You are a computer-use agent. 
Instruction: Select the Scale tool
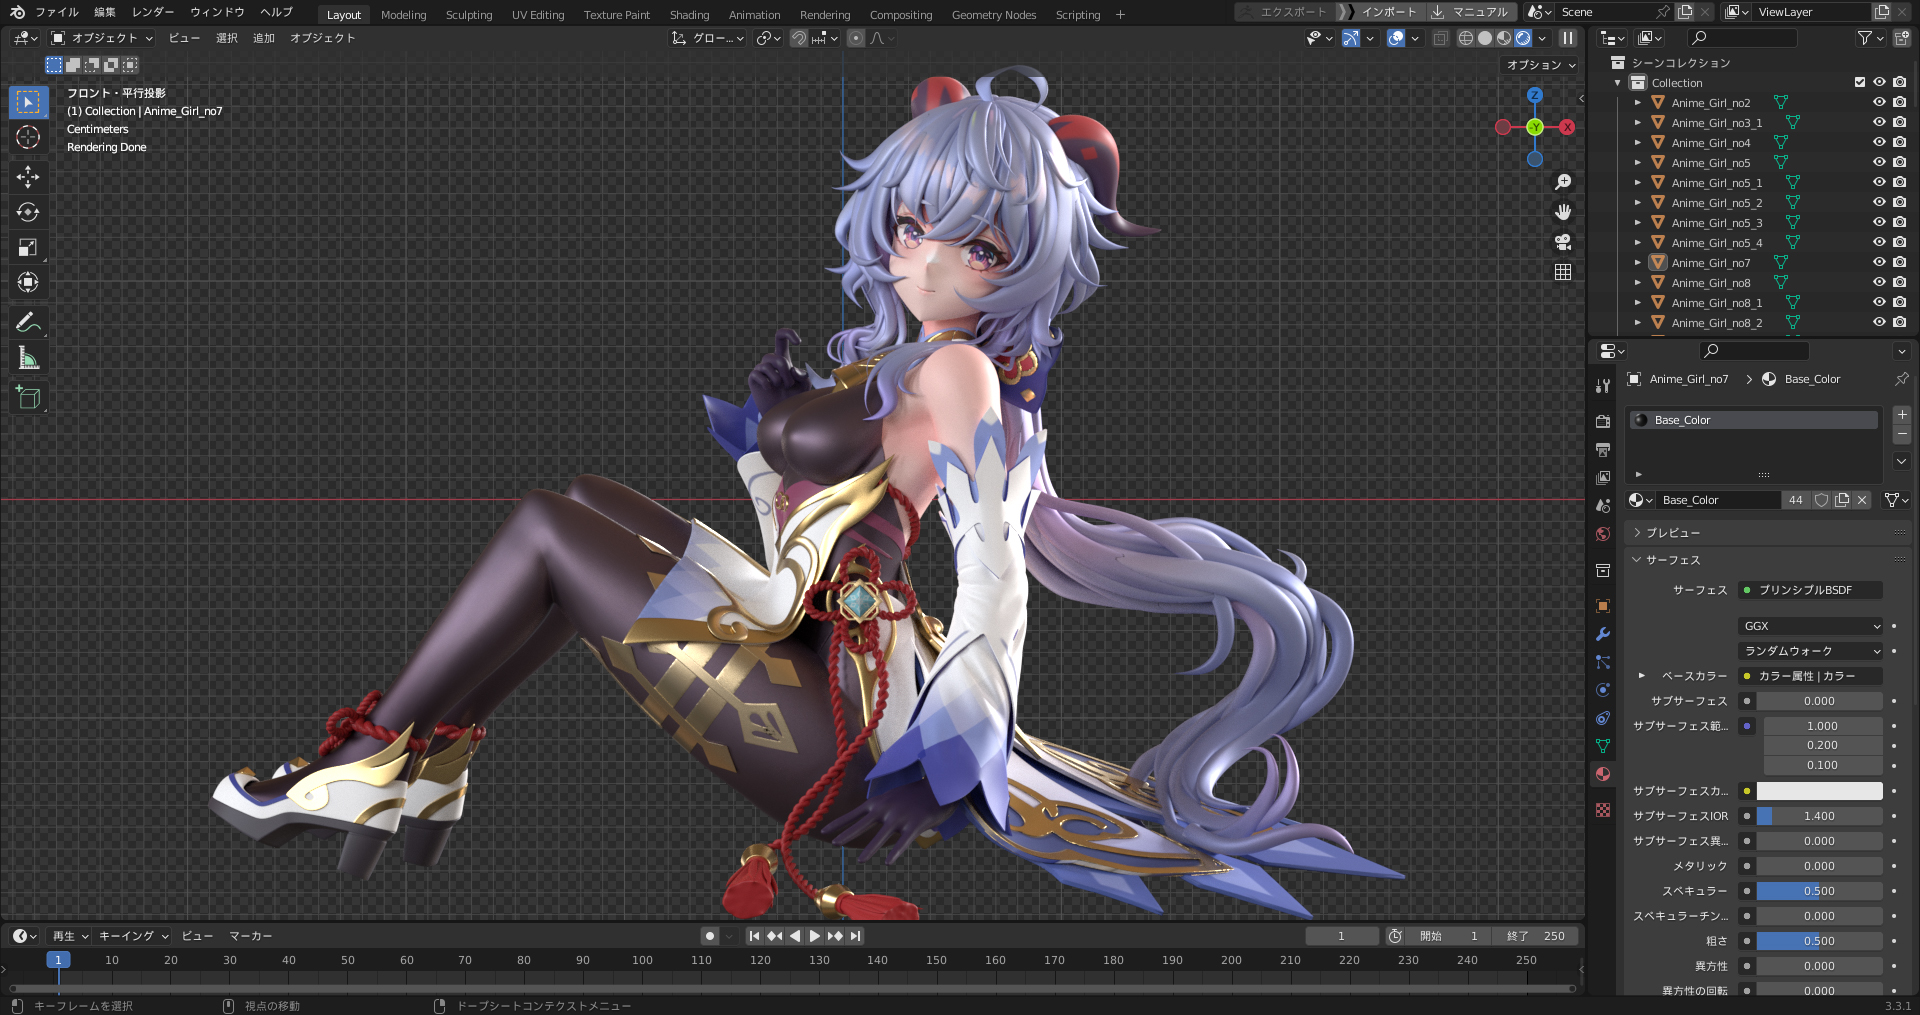point(28,248)
